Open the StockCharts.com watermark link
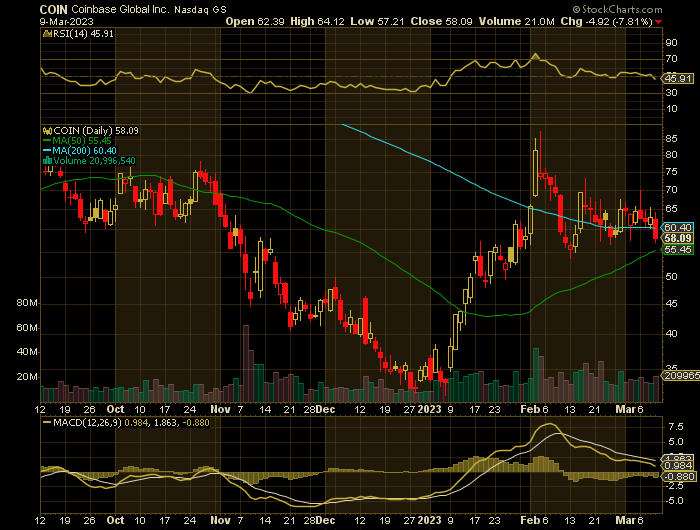The image size is (700, 530). [617, 9]
